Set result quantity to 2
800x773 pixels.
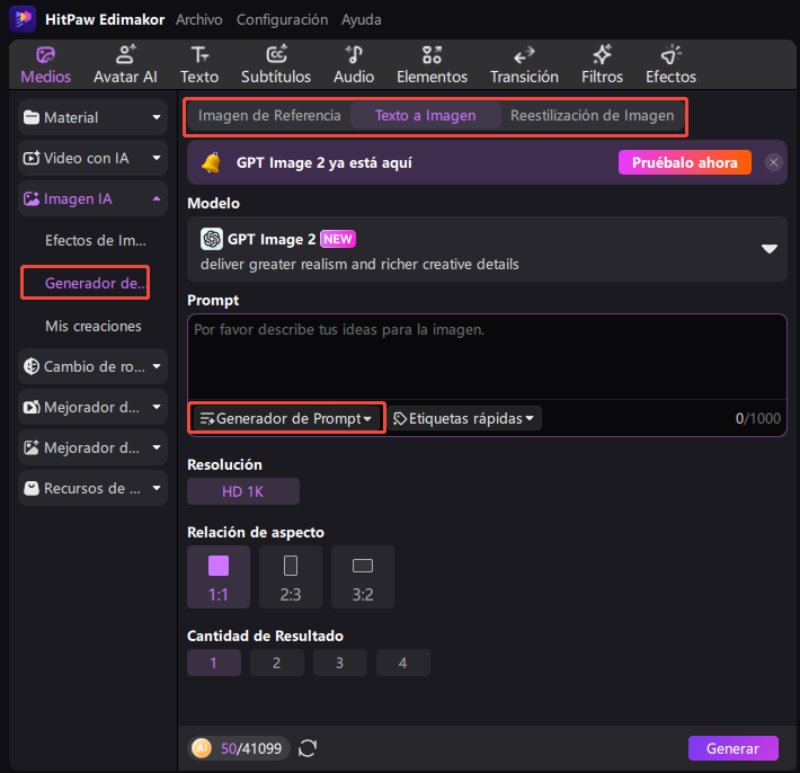pos(277,663)
